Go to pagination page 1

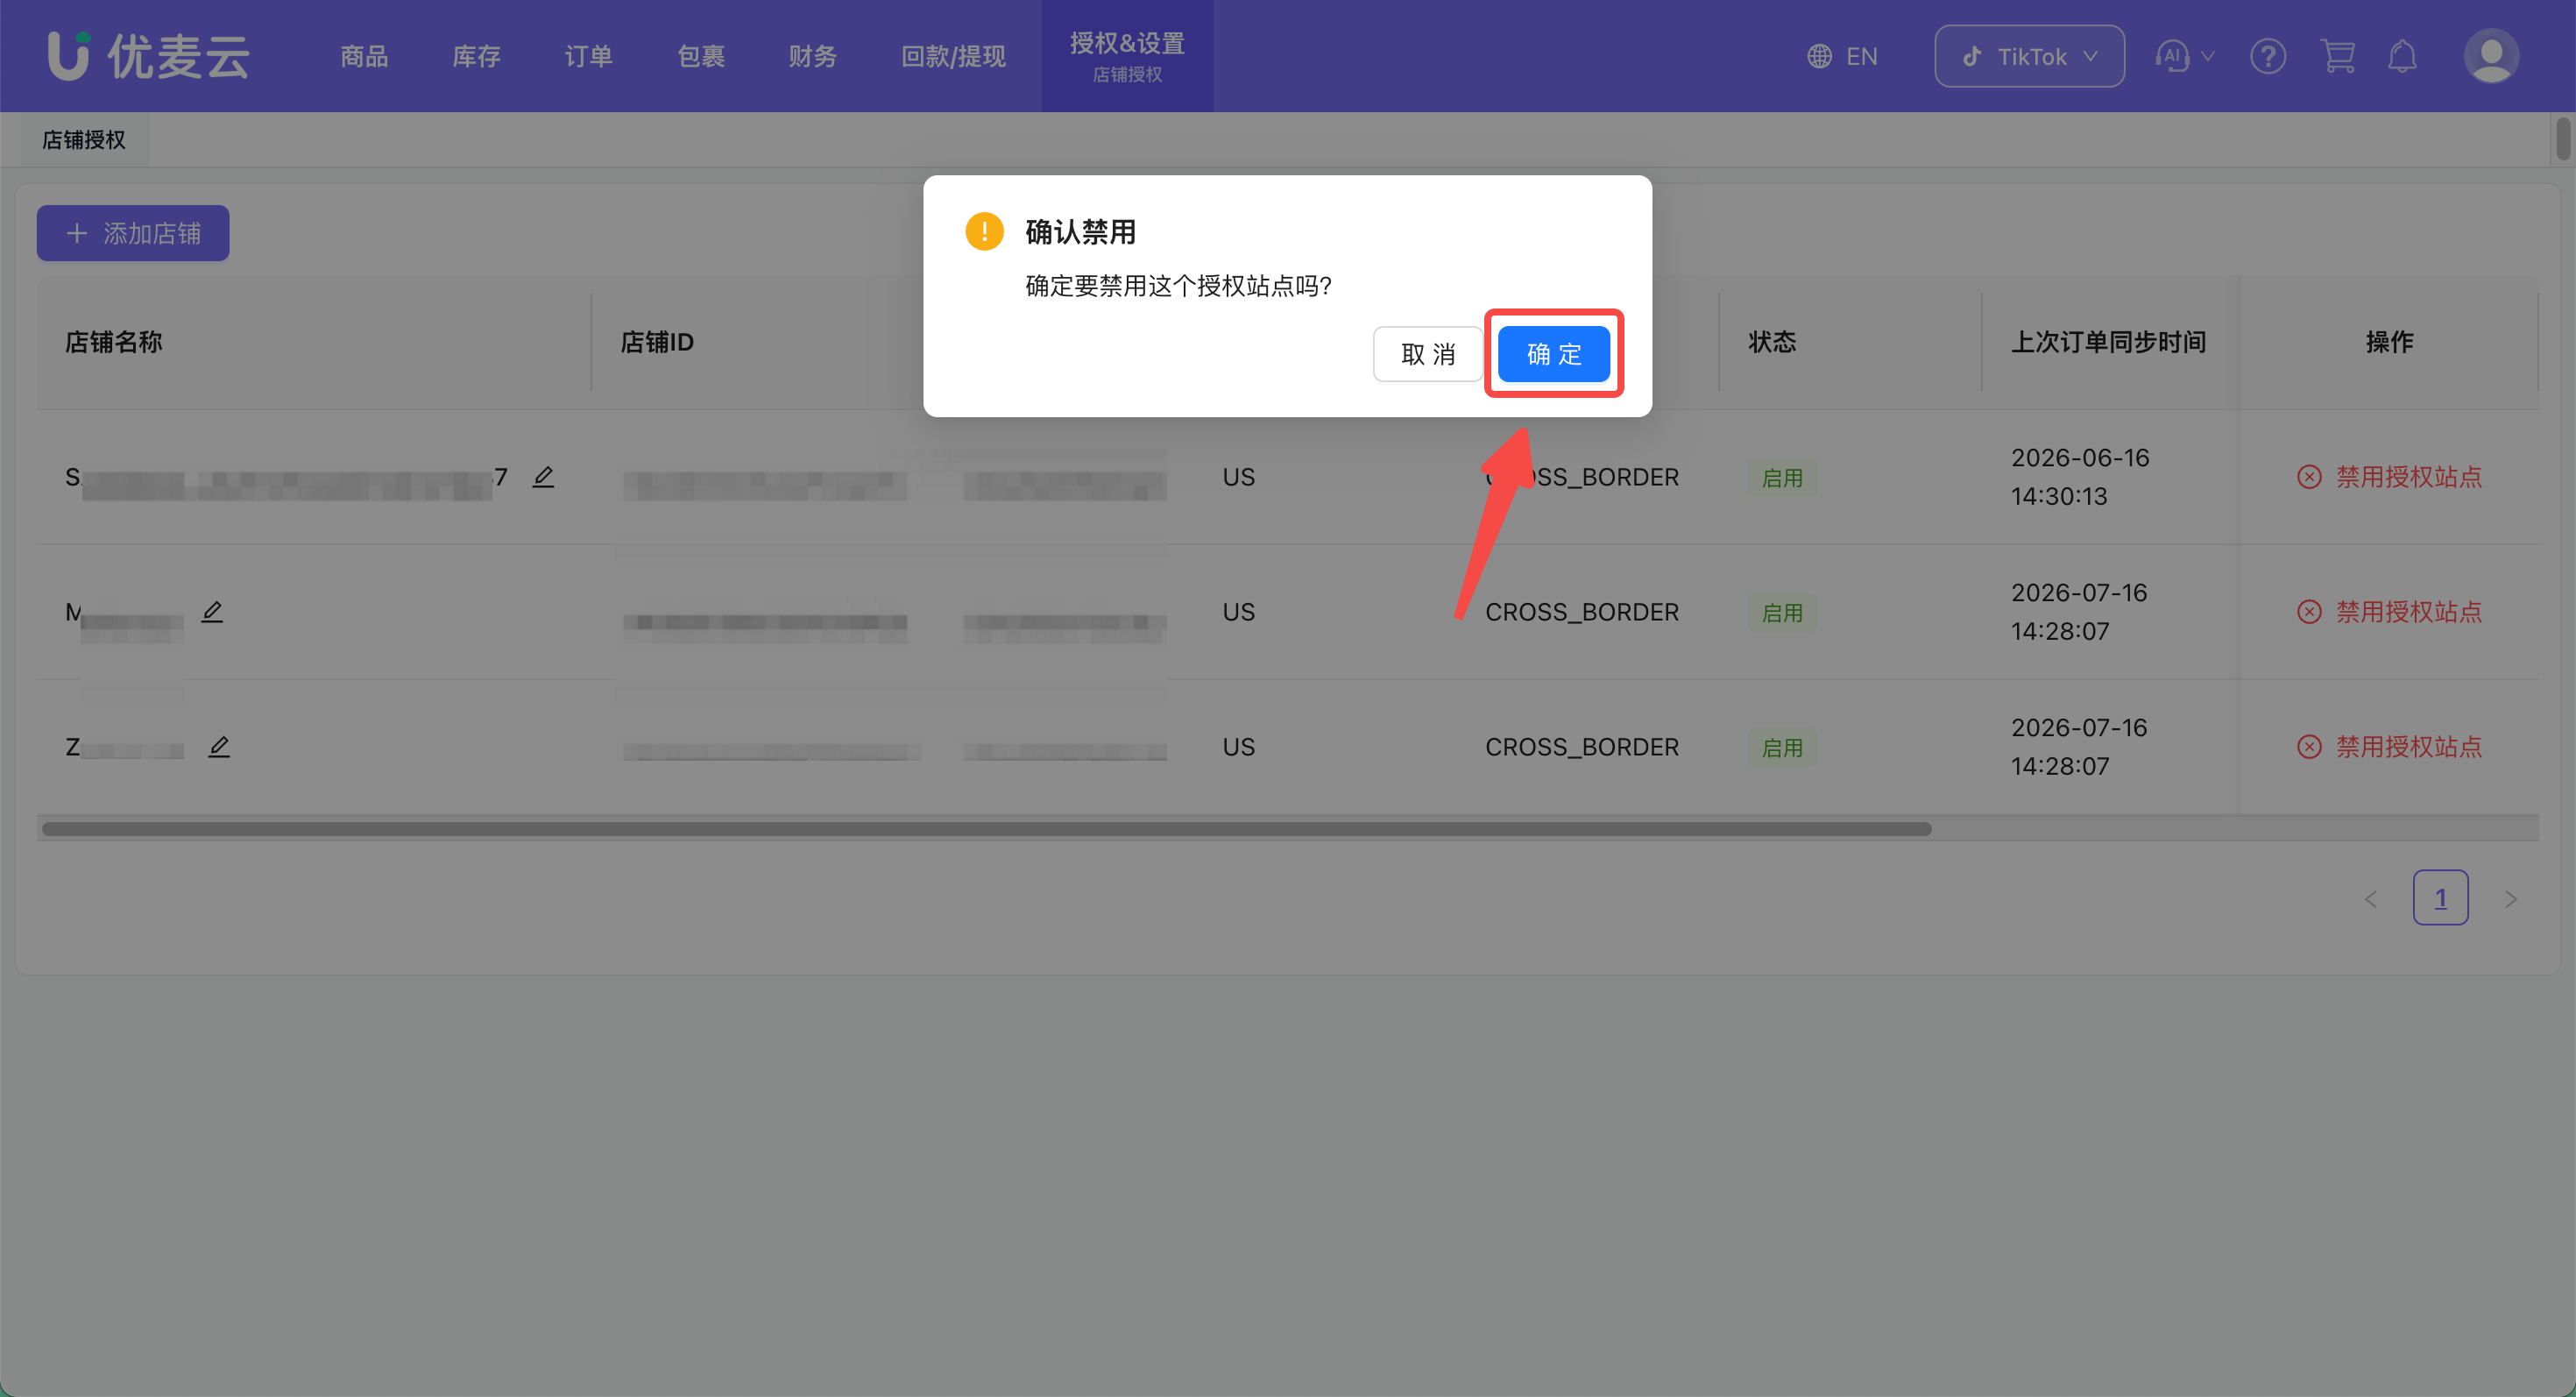point(2440,898)
